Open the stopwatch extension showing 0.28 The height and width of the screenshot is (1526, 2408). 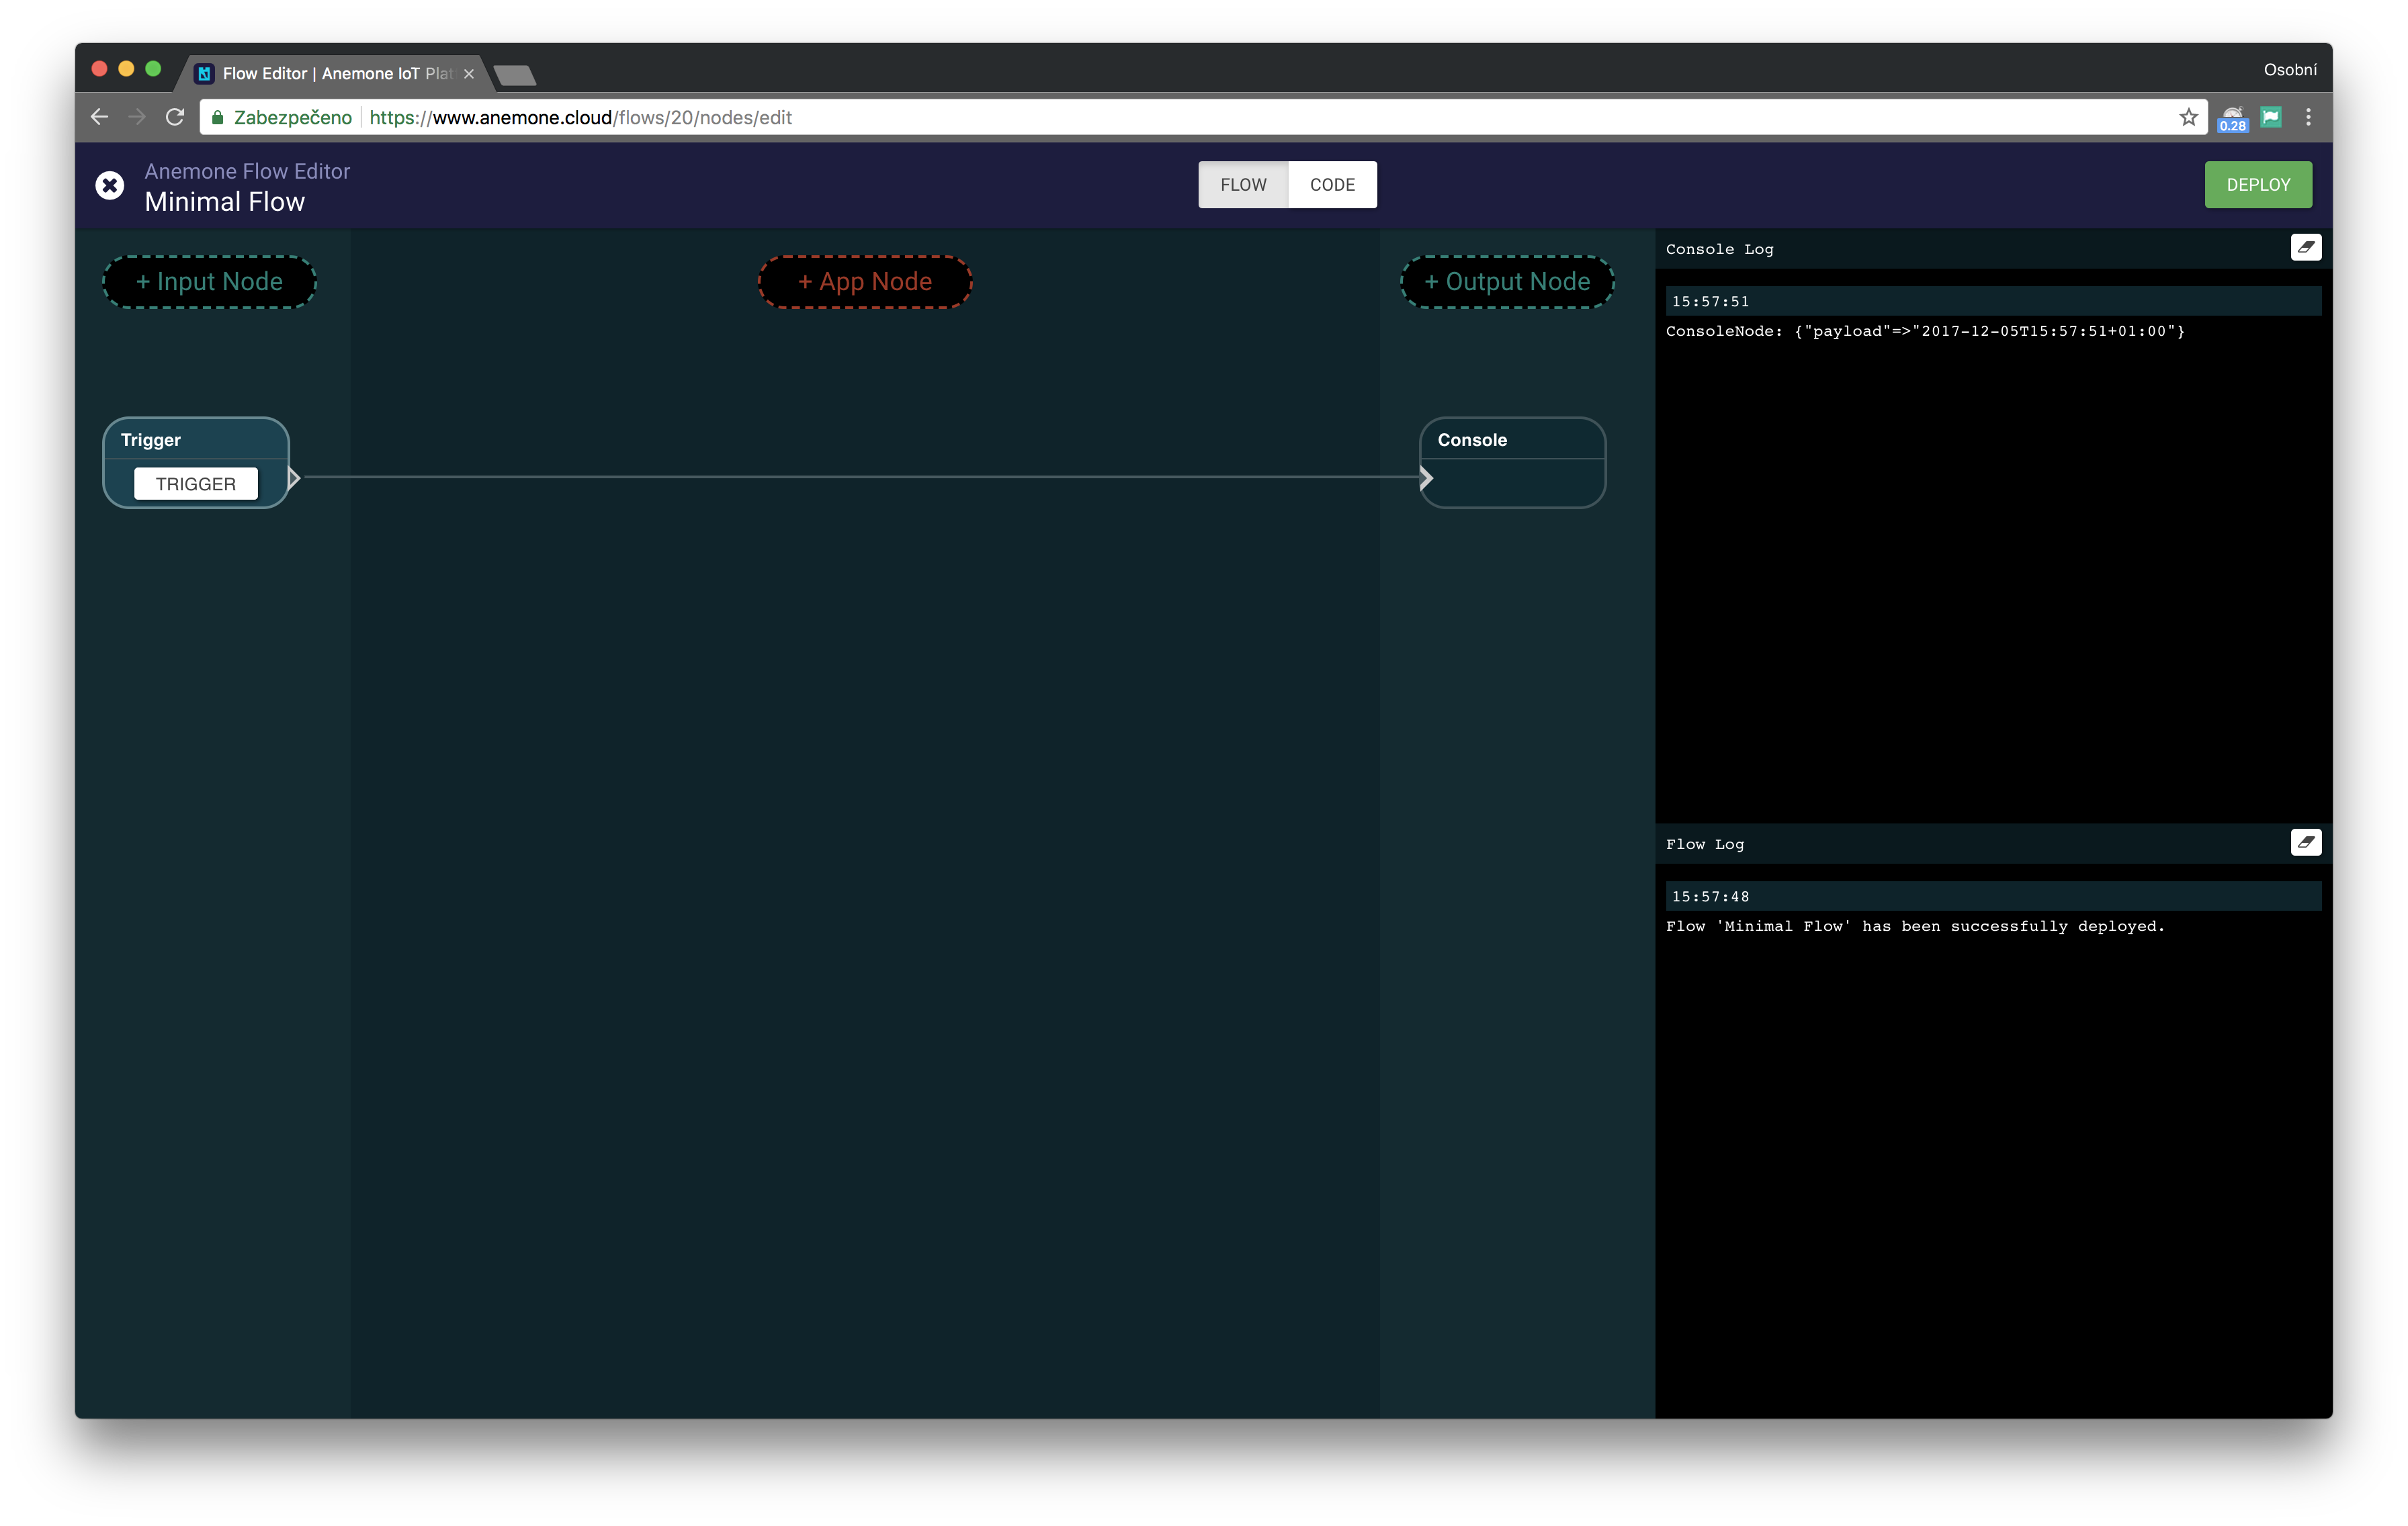[2232, 117]
